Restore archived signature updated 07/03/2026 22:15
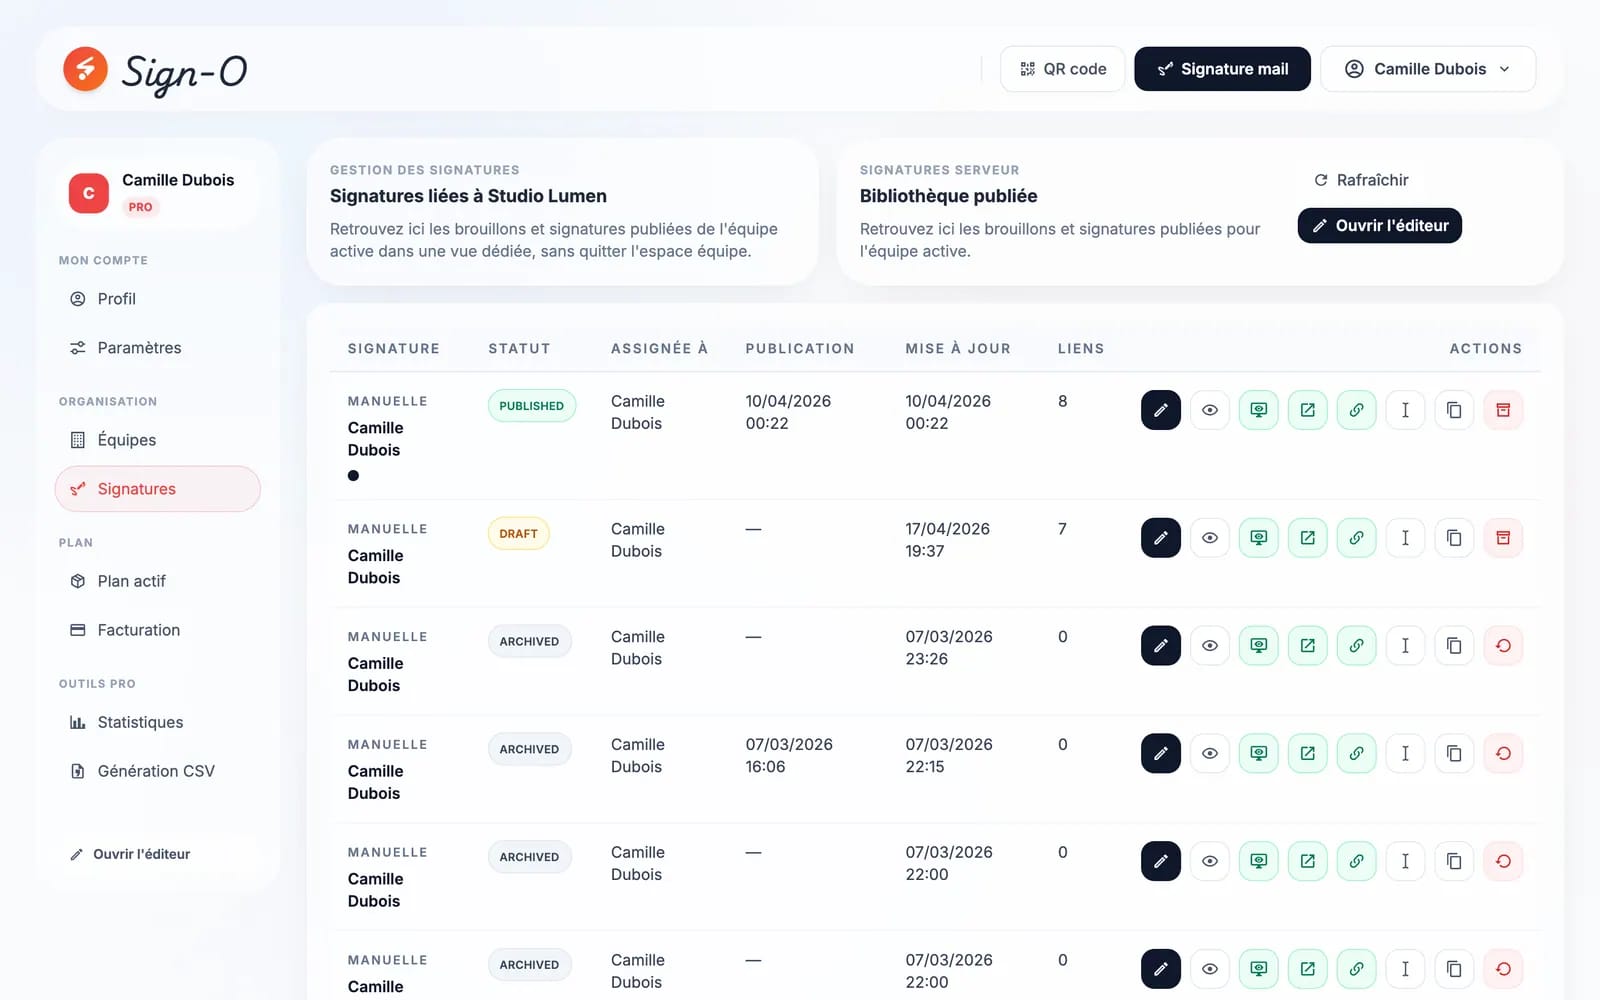The height and width of the screenshot is (1000, 1600). pyautogui.click(x=1503, y=754)
